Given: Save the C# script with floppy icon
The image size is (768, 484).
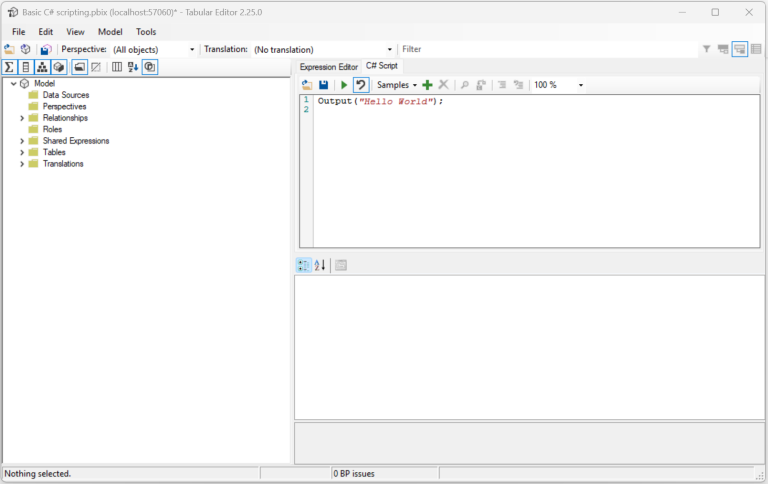Looking at the screenshot, I should (323, 85).
